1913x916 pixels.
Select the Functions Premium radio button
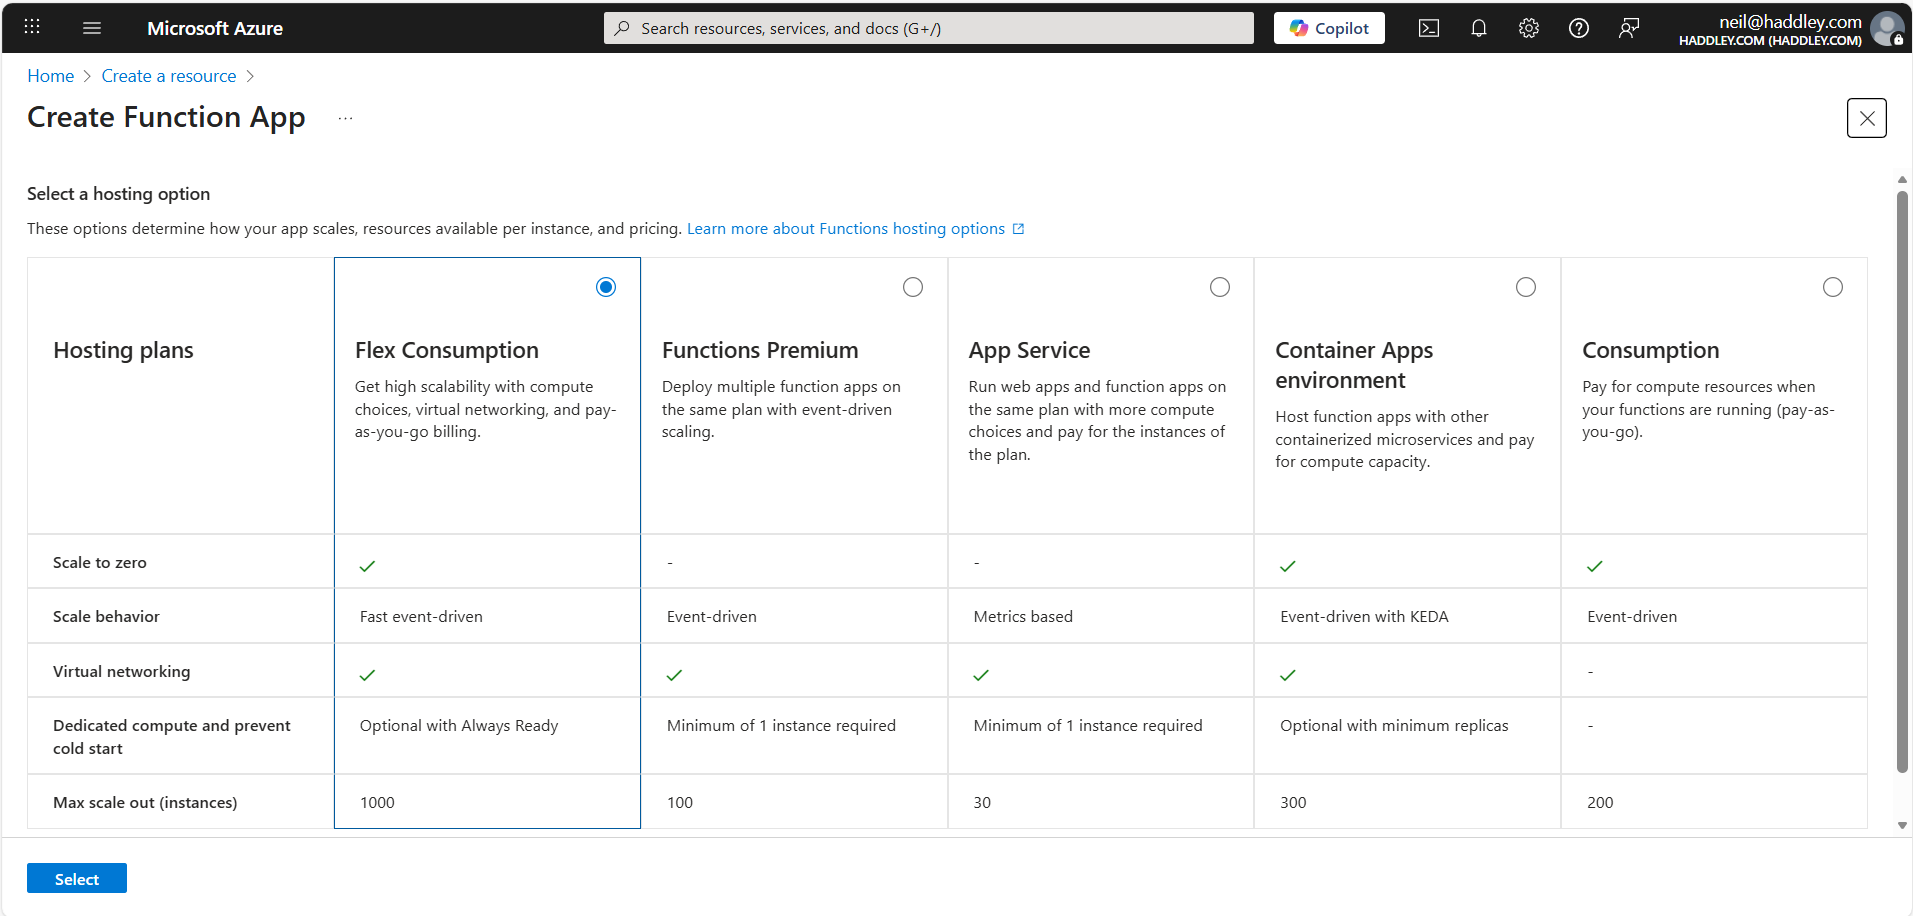[x=912, y=287]
